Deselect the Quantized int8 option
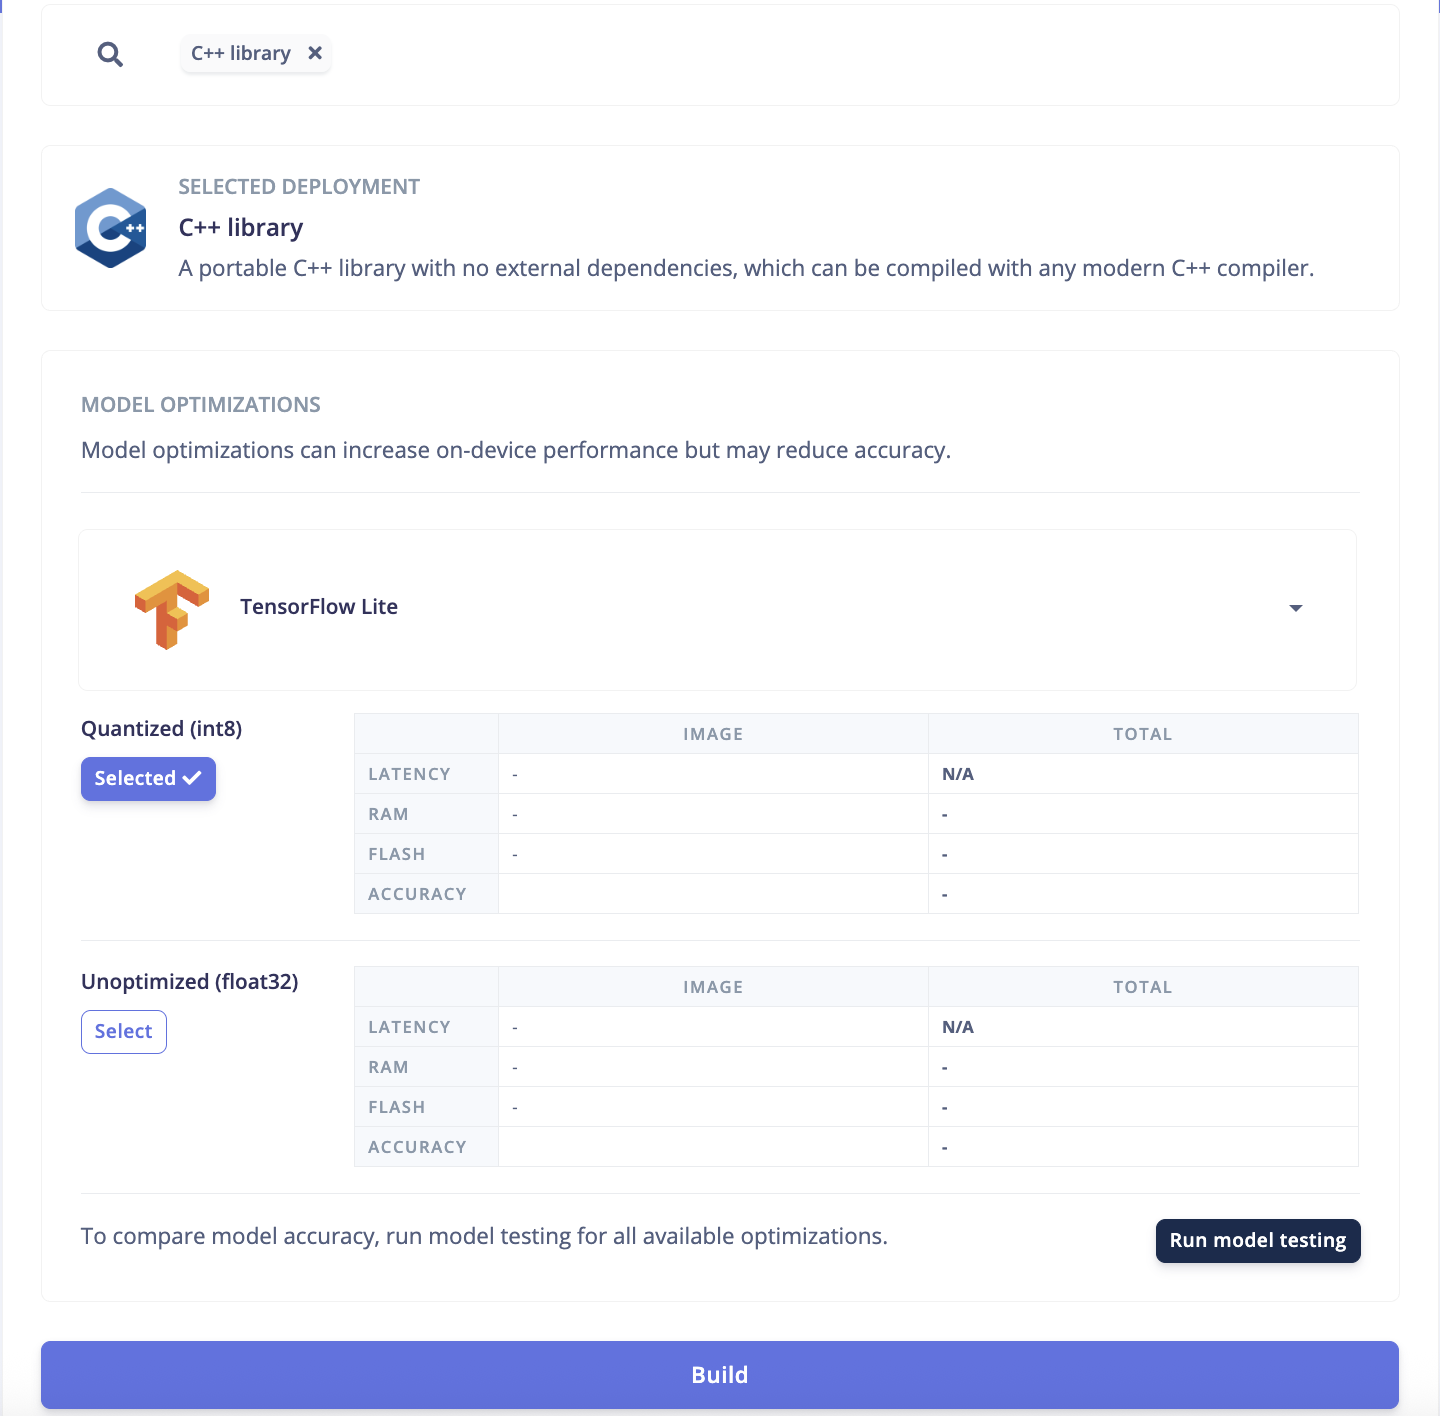1440x1416 pixels. coord(148,778)
